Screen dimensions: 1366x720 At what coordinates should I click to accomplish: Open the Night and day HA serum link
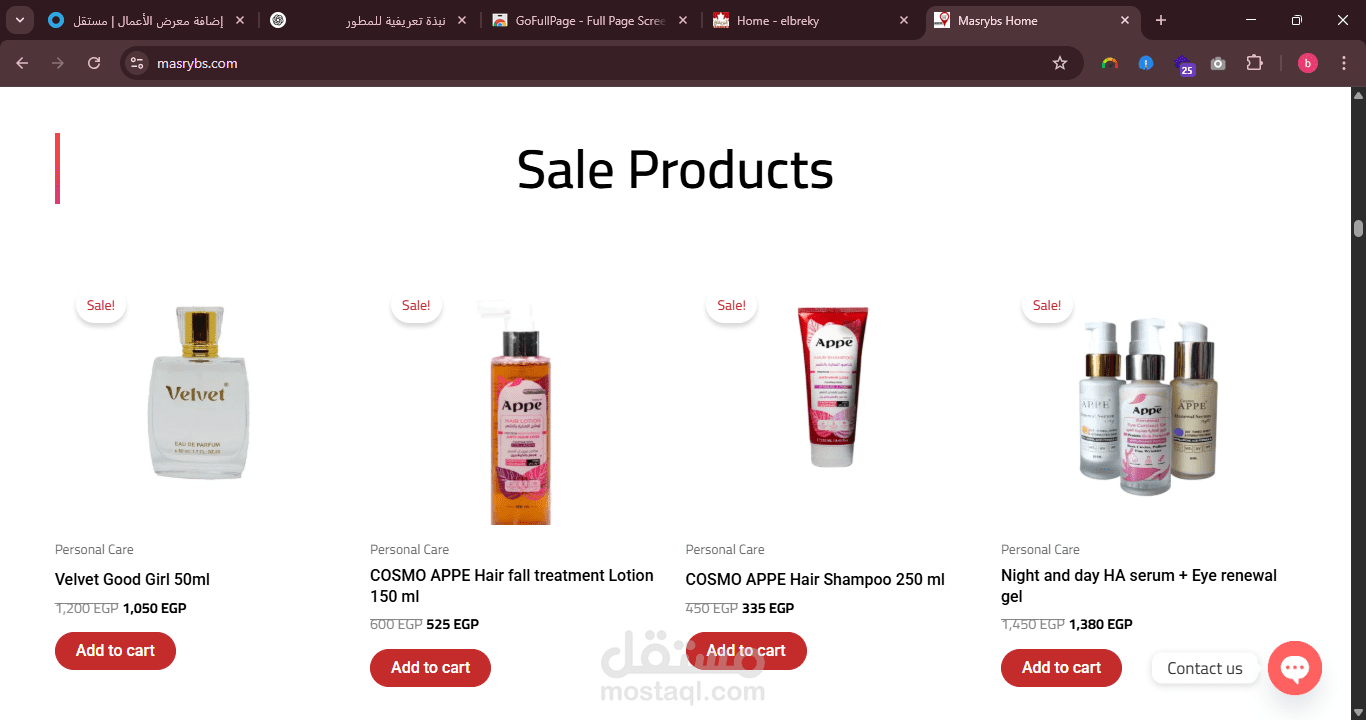pos(1139,586)
